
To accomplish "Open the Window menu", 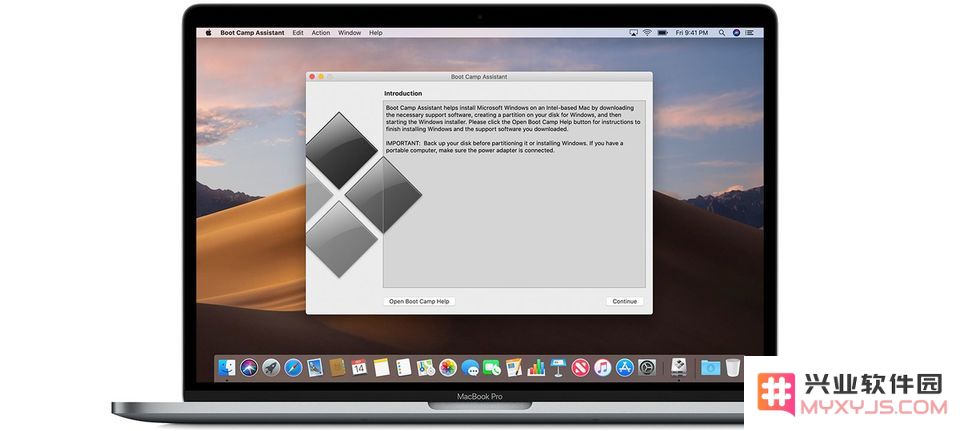I will [350, 32].
